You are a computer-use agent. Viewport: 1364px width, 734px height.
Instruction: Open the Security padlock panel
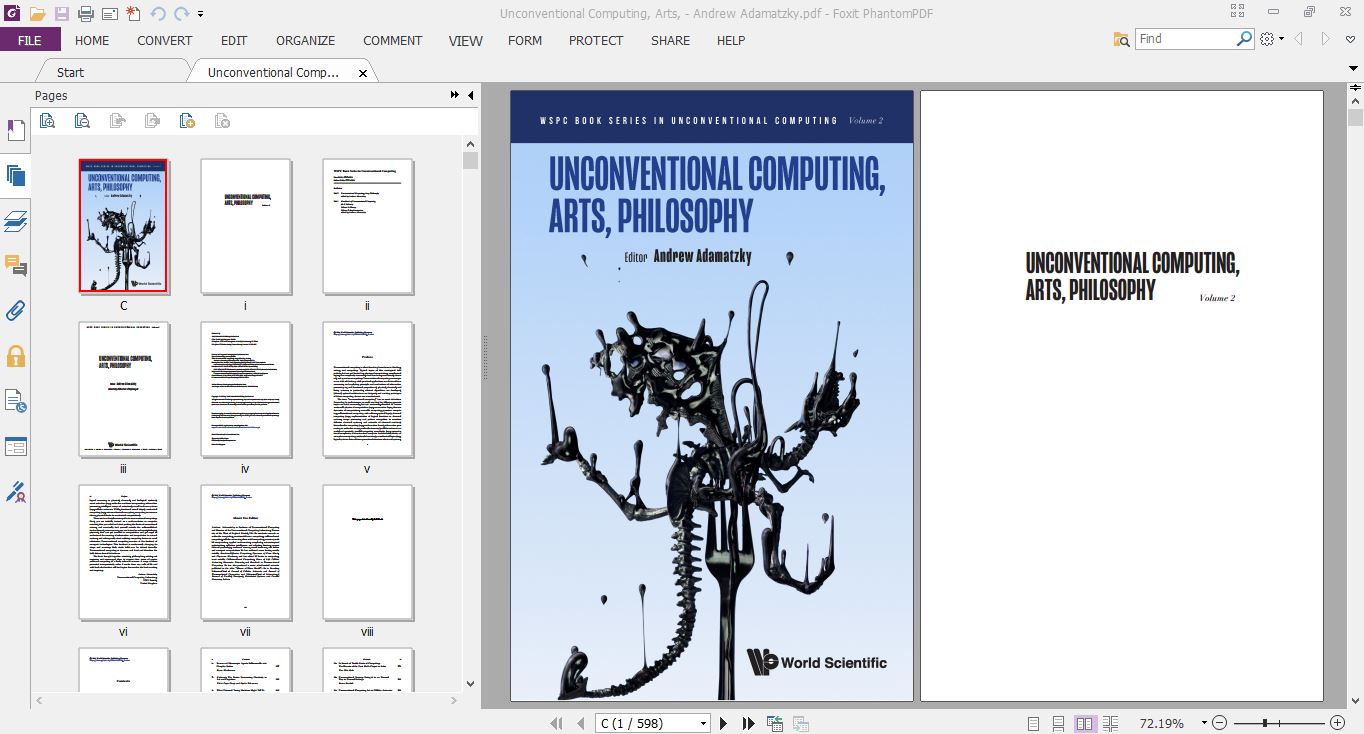(15, 356)
